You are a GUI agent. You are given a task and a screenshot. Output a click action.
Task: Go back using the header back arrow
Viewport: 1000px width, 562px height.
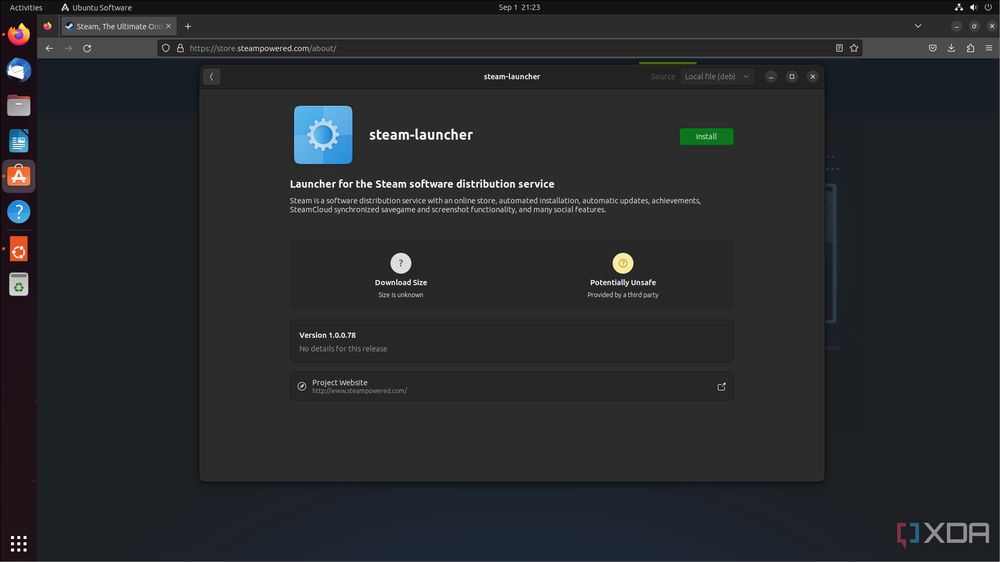point(211,77)
